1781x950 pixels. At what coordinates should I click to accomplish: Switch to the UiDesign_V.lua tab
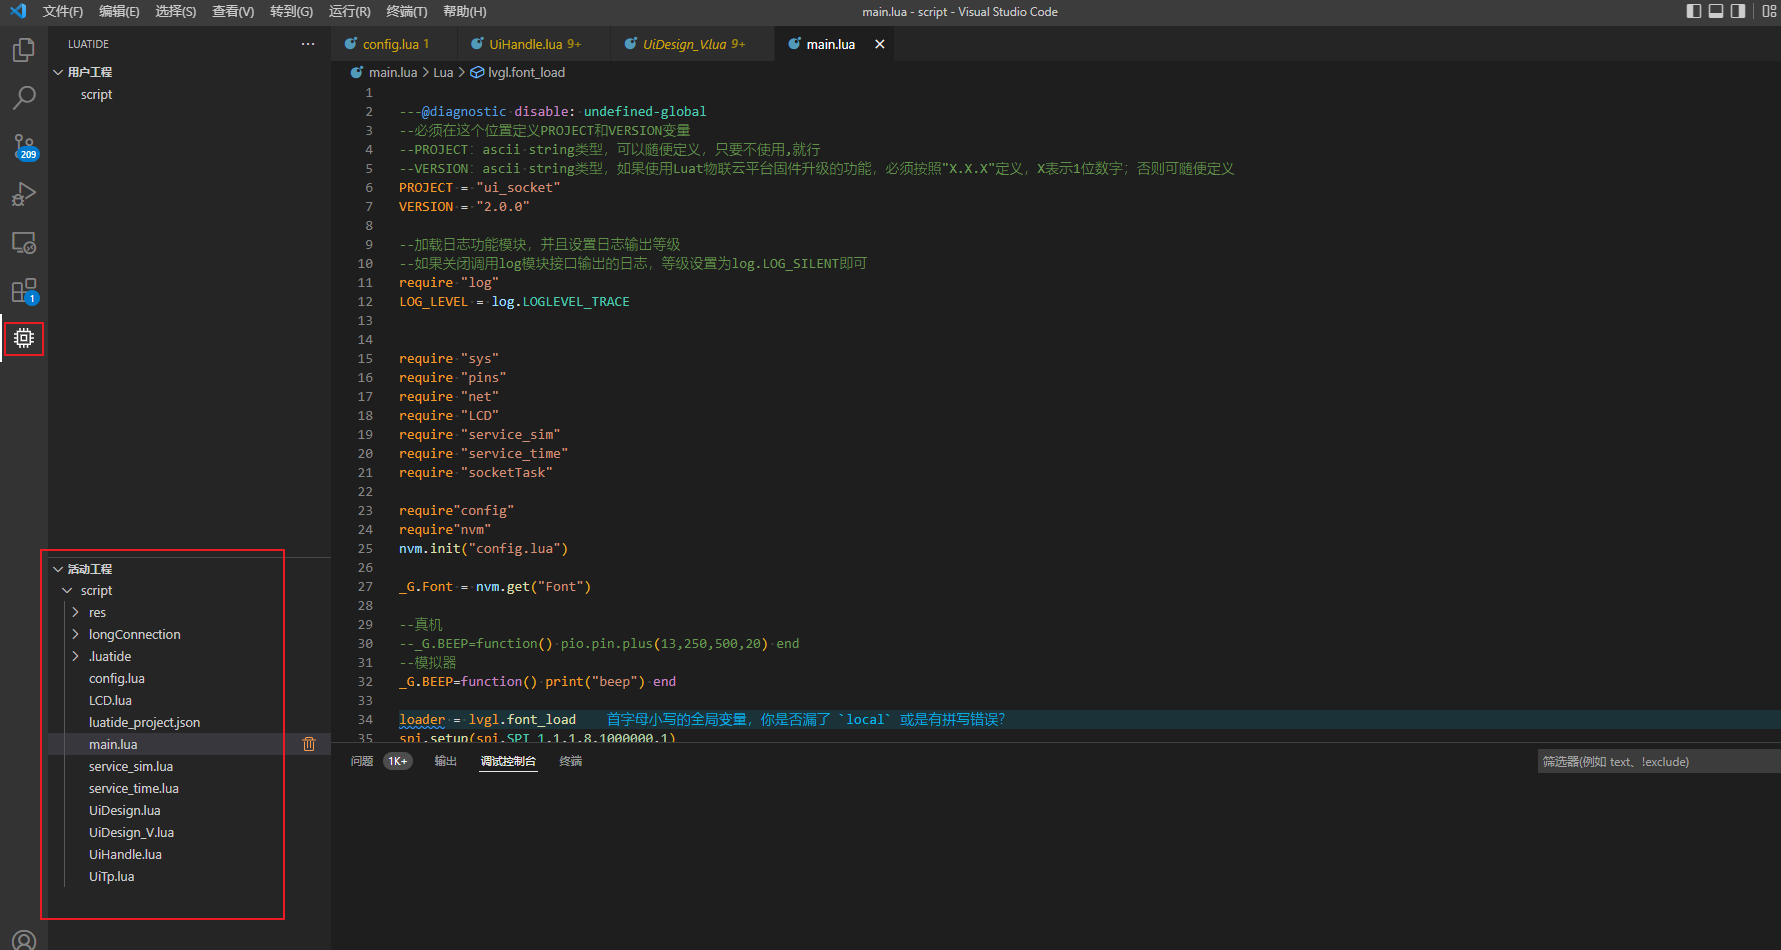692,44
